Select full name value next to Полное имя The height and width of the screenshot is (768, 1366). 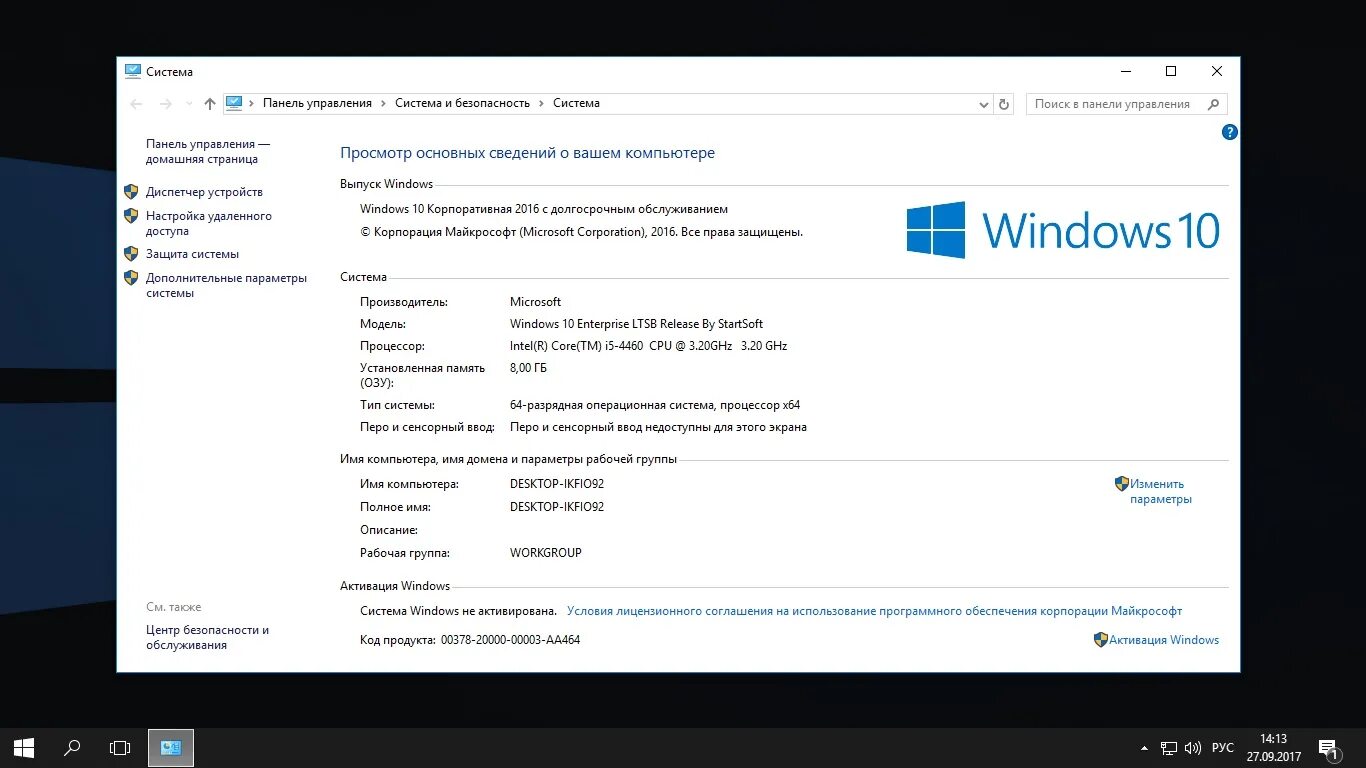tap(557, 507)
